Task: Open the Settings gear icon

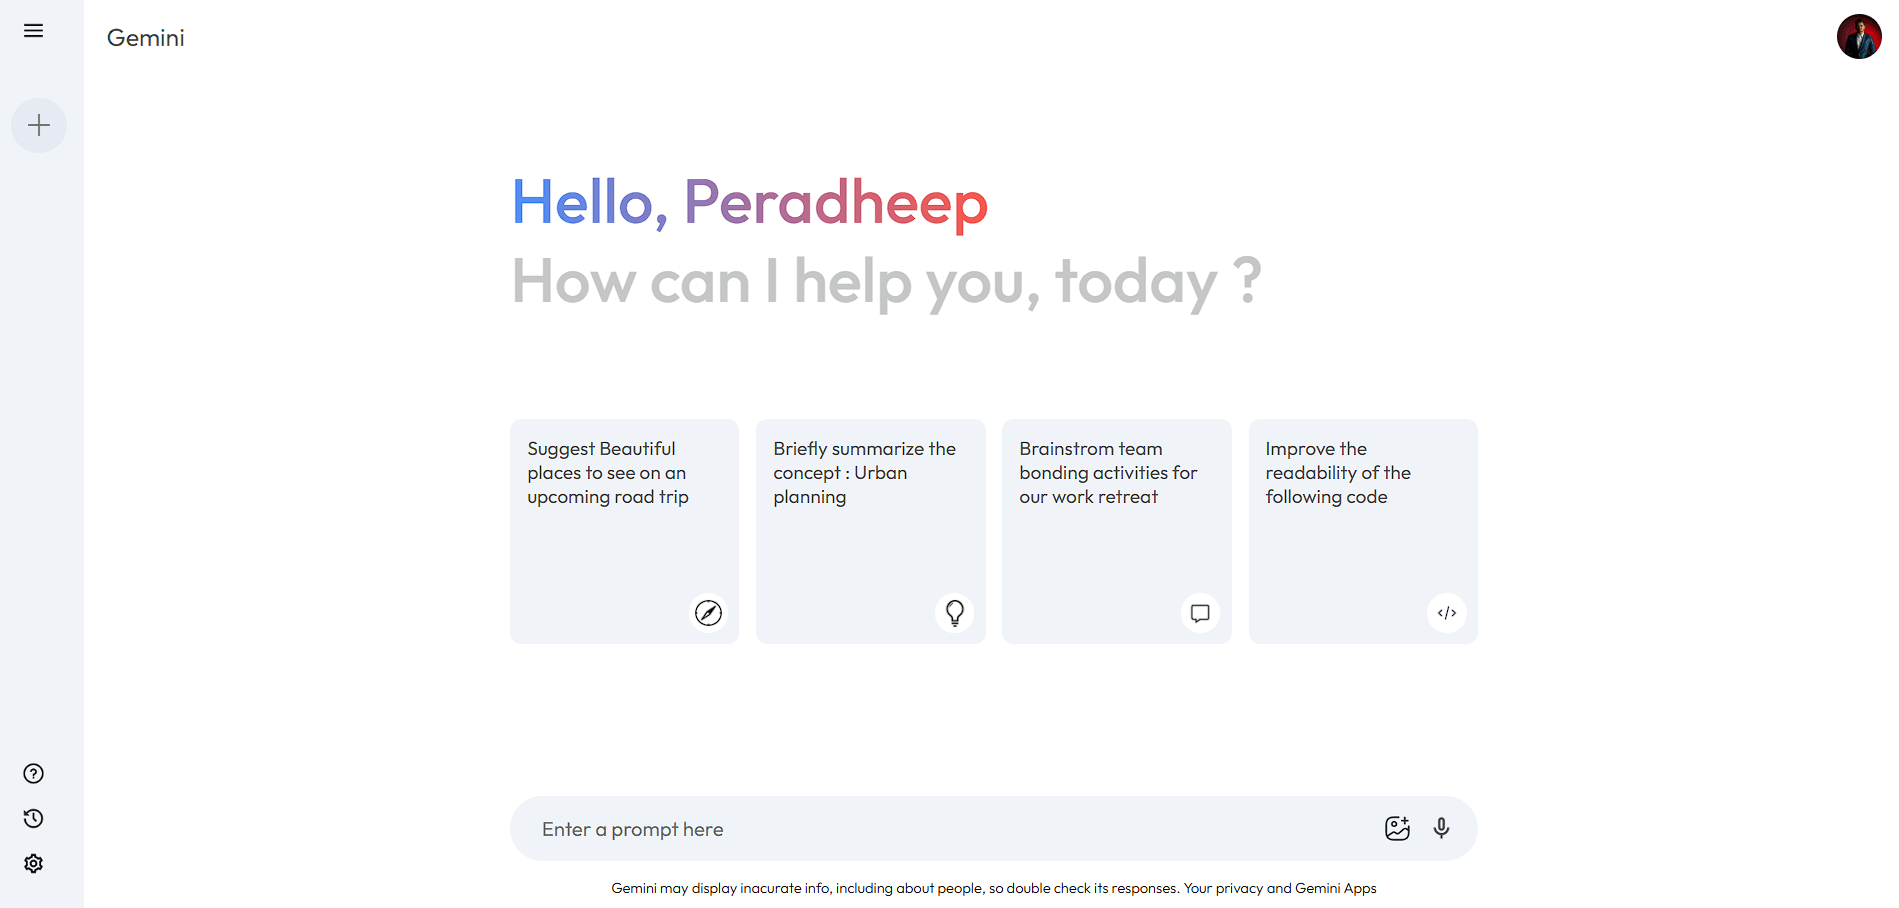Action: 33,864
